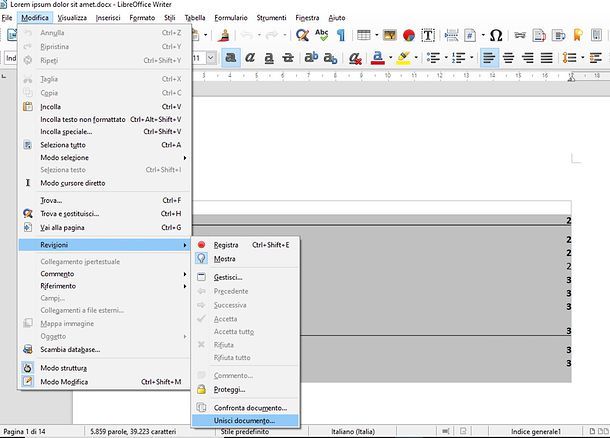The image size is (610, 438).
Task: Open bullet list style dropdown arrow
Action: pyautogui.click(x=446, y=58)
